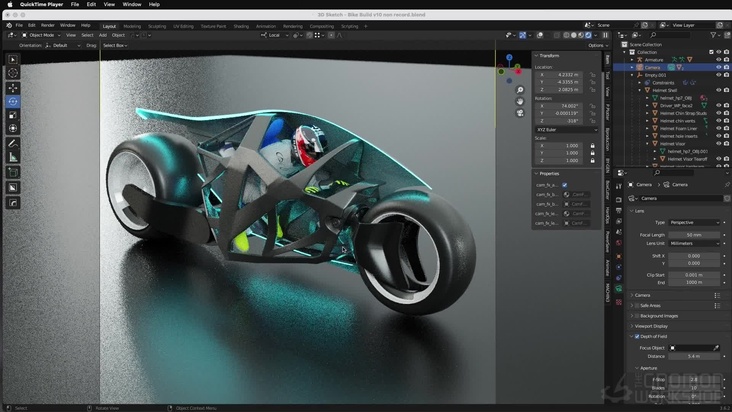
Task: Click the focus object eyedropper icon
Action: (715, 347)
